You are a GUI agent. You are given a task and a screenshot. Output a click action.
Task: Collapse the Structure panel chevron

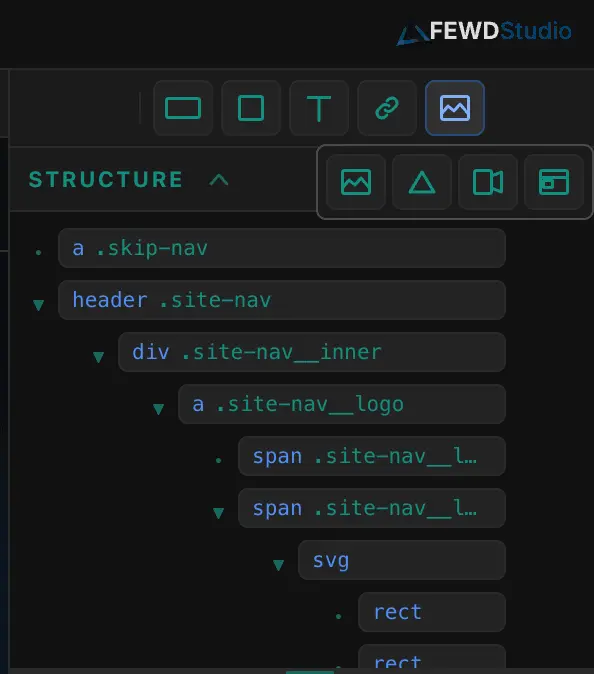click(x=219, y=180)
